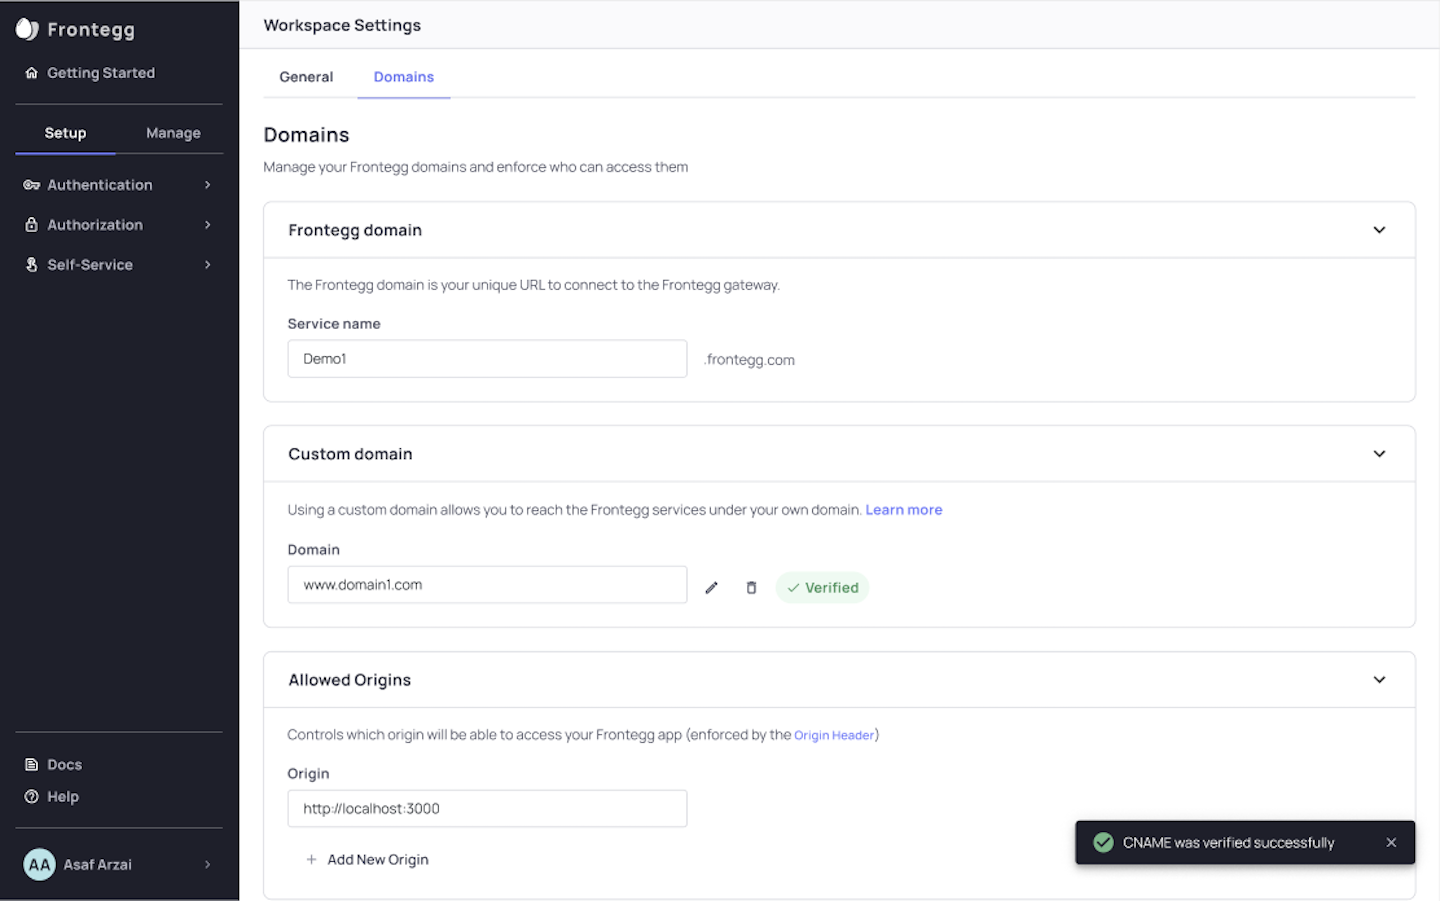Expand the Self-Service submenu

[x=207, y=265]
